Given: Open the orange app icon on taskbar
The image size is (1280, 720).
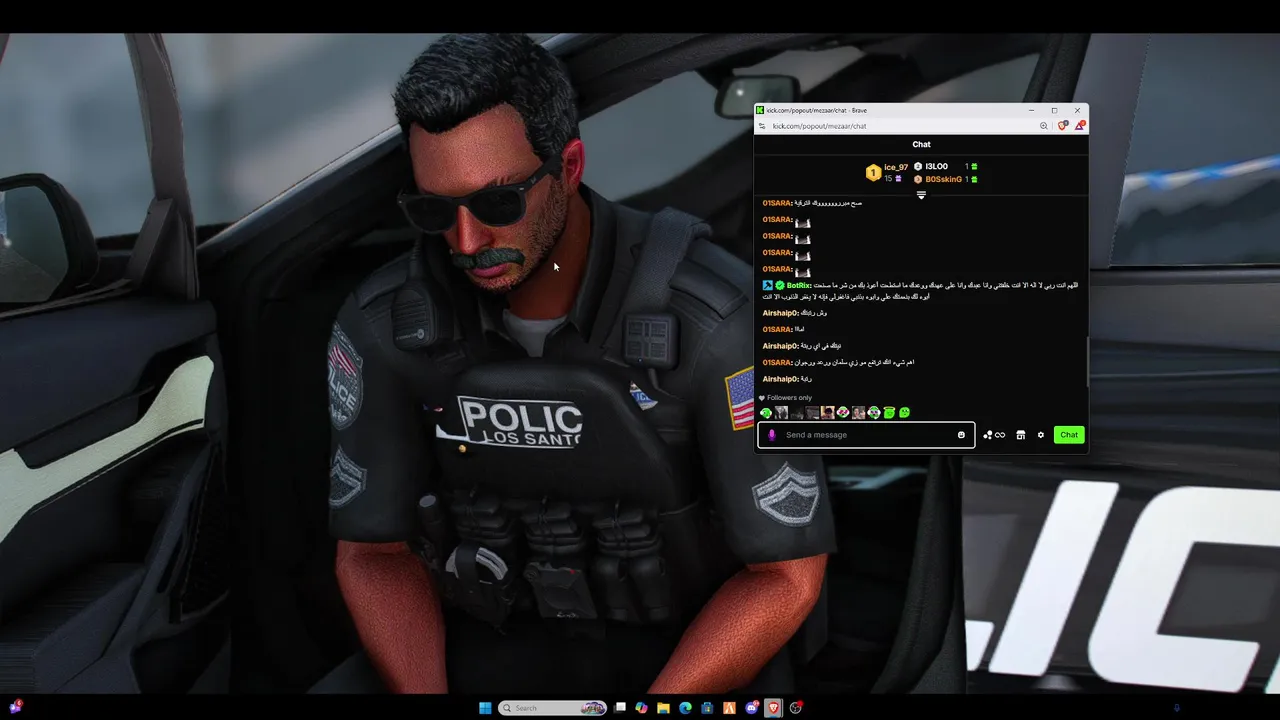Looking at the screenshot, I should (x=729, y=708).
